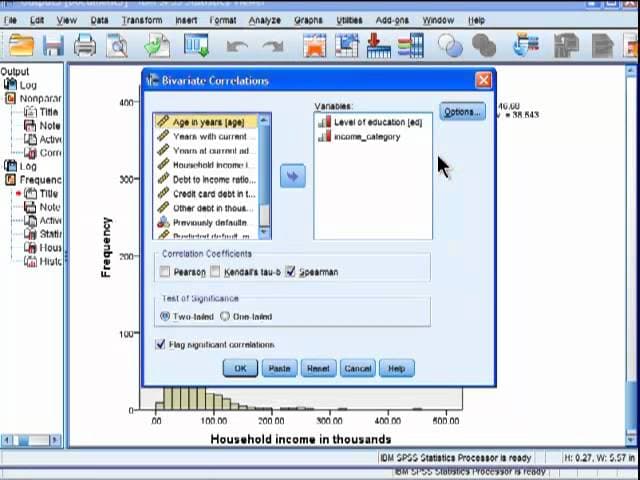Click the recall recent dialogs icon
Image resolution: width=640 pixels, height=480 pixels.
[197, 45]
